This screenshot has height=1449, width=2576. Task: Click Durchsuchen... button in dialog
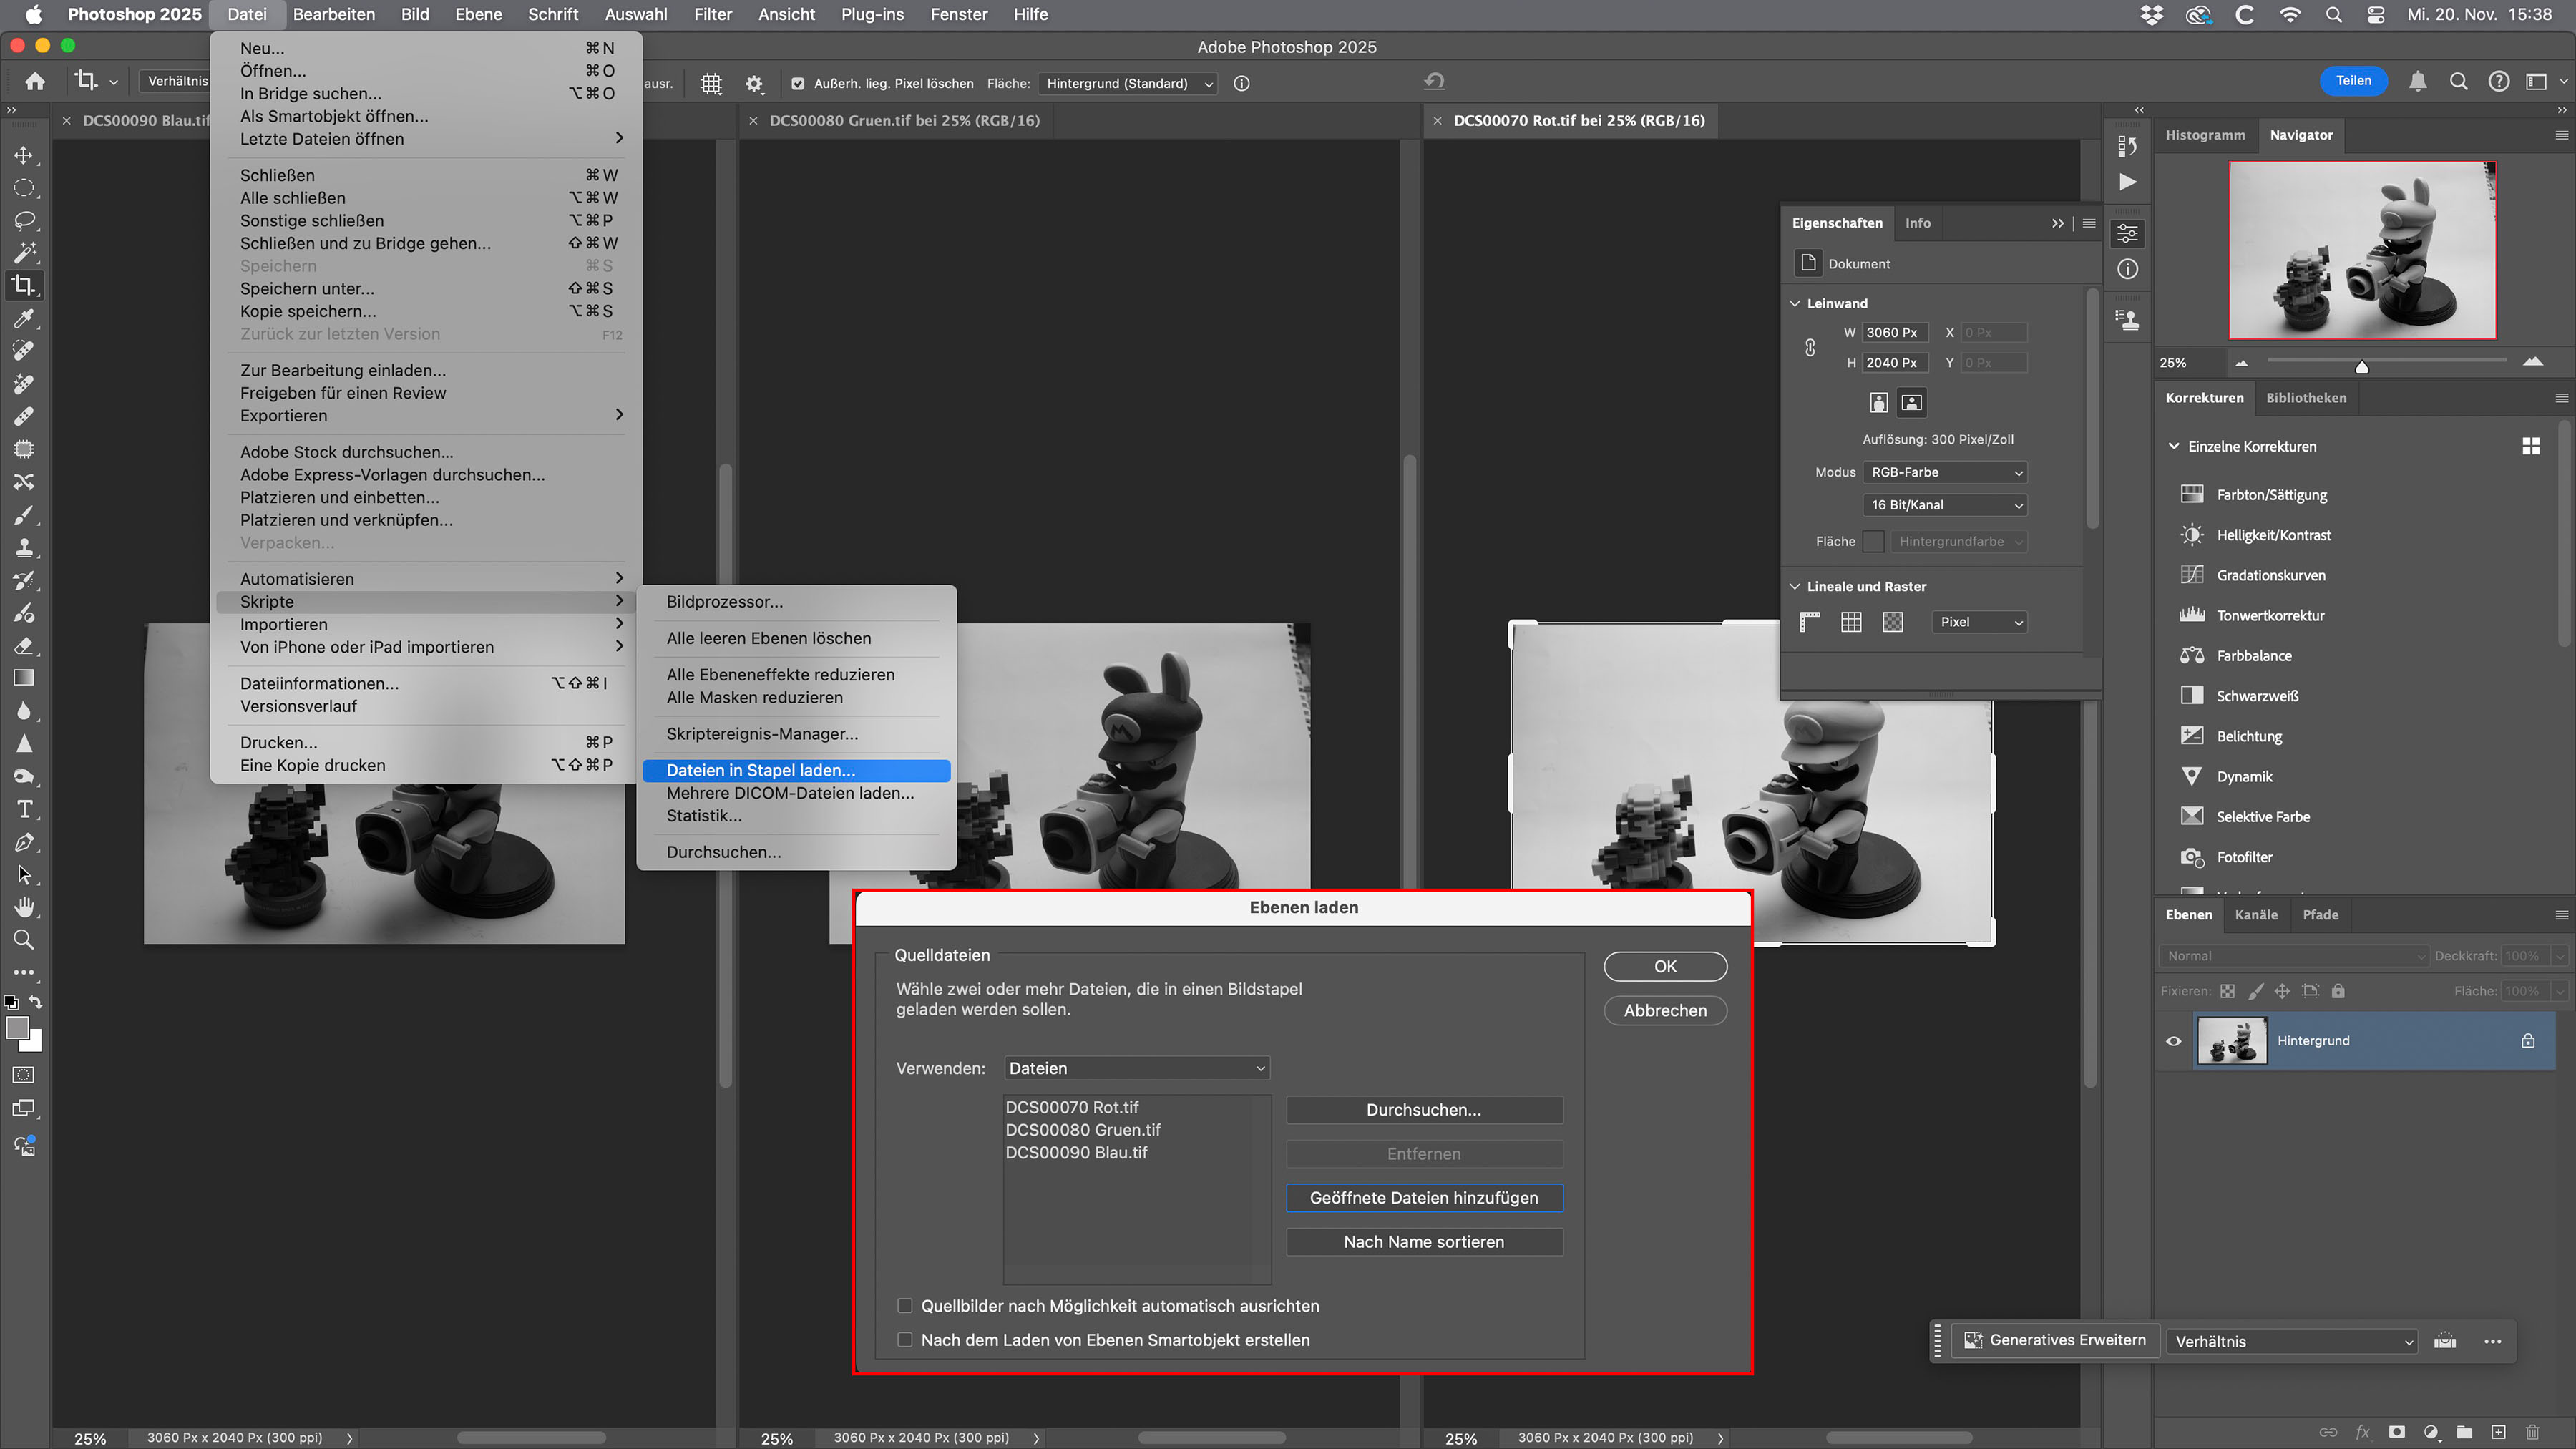pyautogui.click(x=1424, y=1110)
